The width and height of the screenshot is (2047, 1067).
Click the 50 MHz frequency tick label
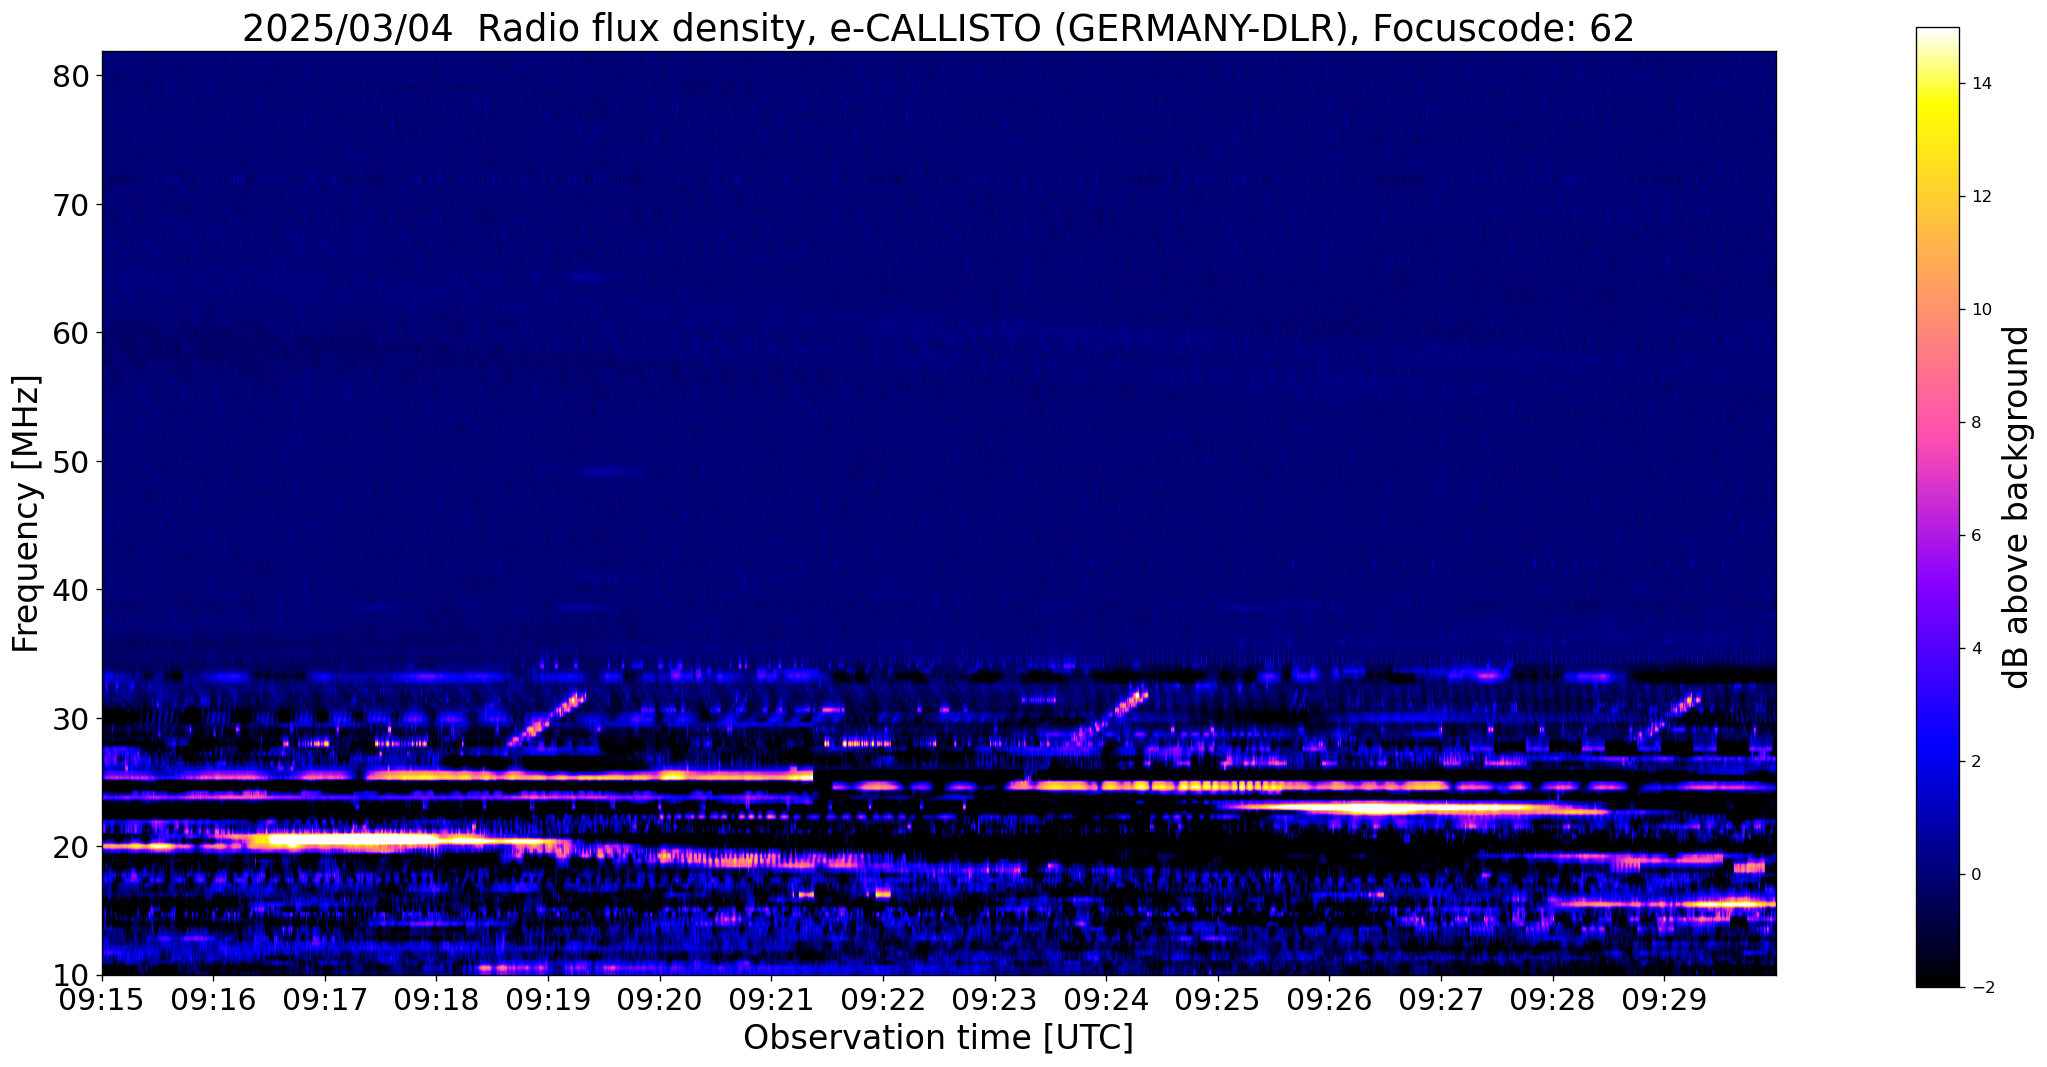70,461
